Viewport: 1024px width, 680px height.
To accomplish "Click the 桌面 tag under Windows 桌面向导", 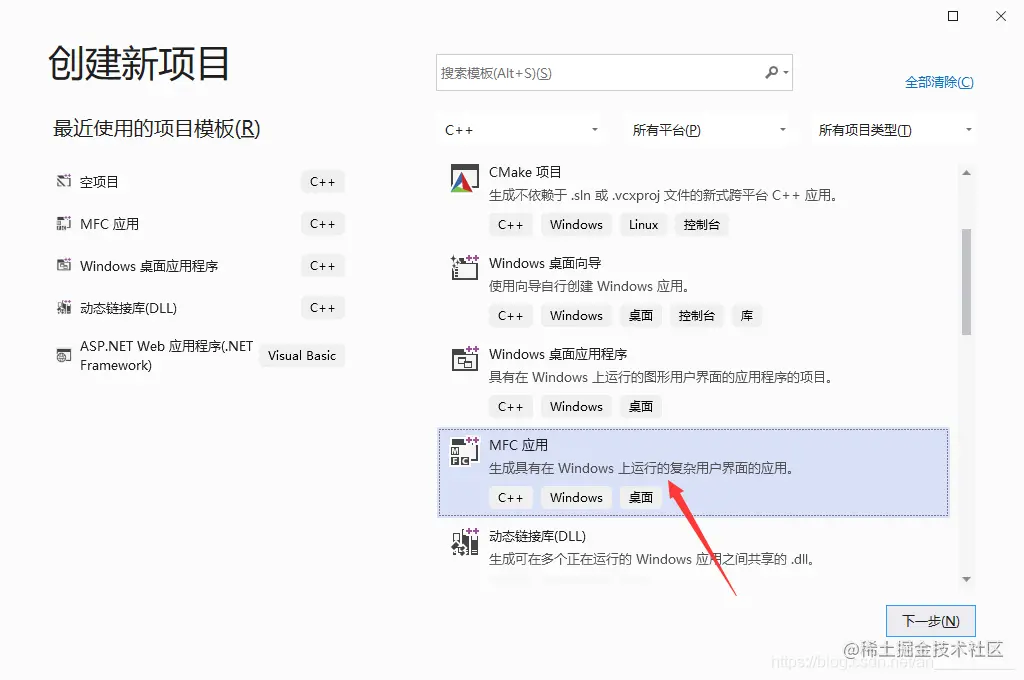I will (641, 316).
